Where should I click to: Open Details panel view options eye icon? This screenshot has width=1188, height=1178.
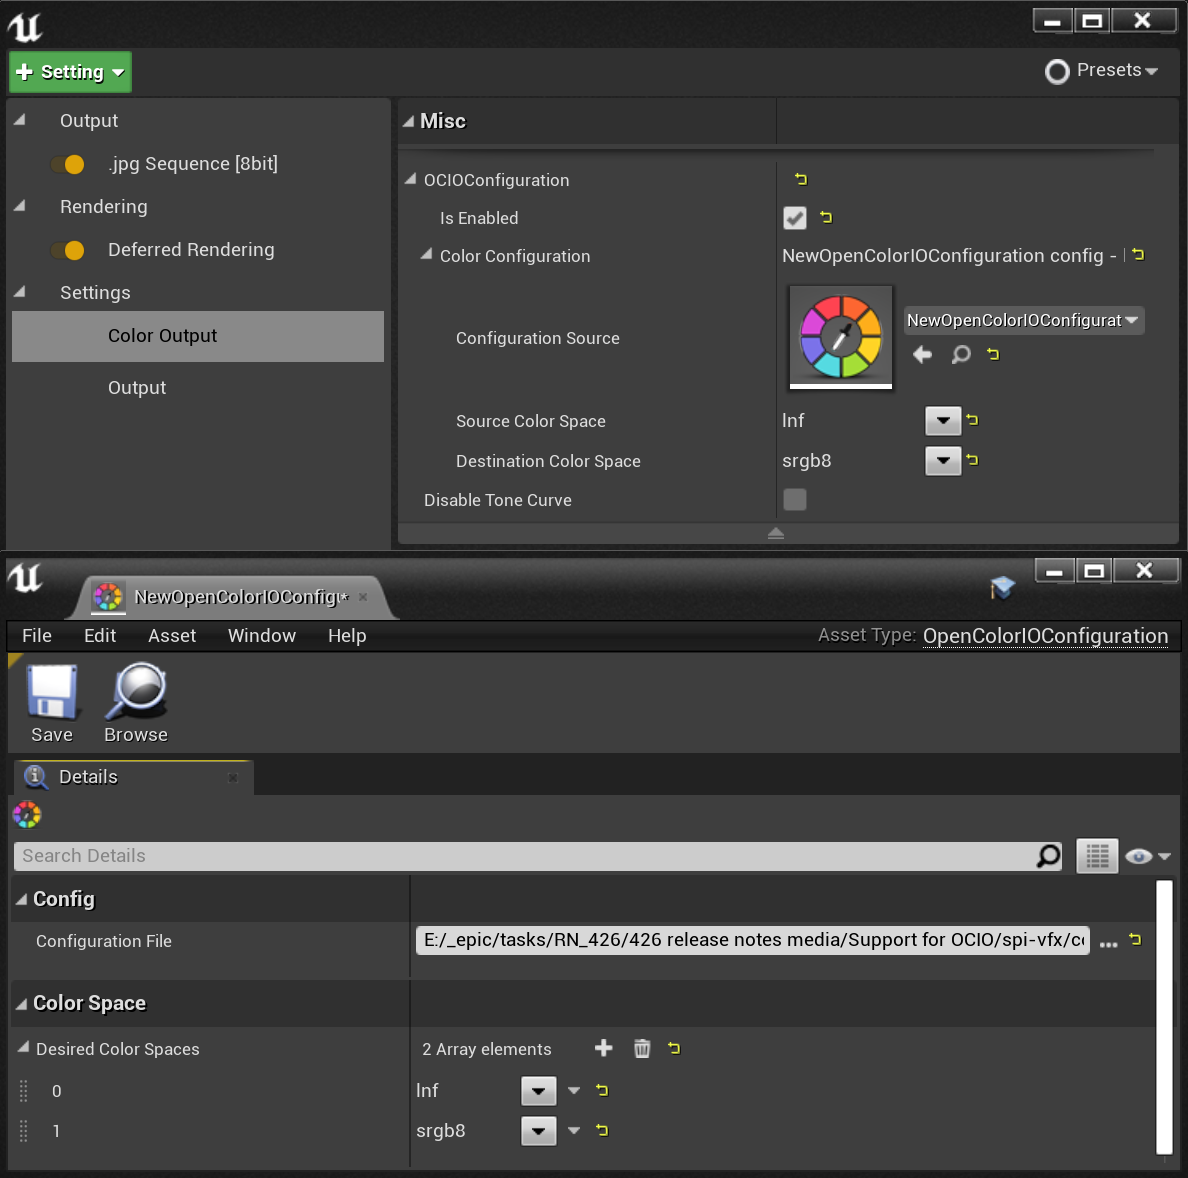pyautogui.click(x=1139, y=856)
